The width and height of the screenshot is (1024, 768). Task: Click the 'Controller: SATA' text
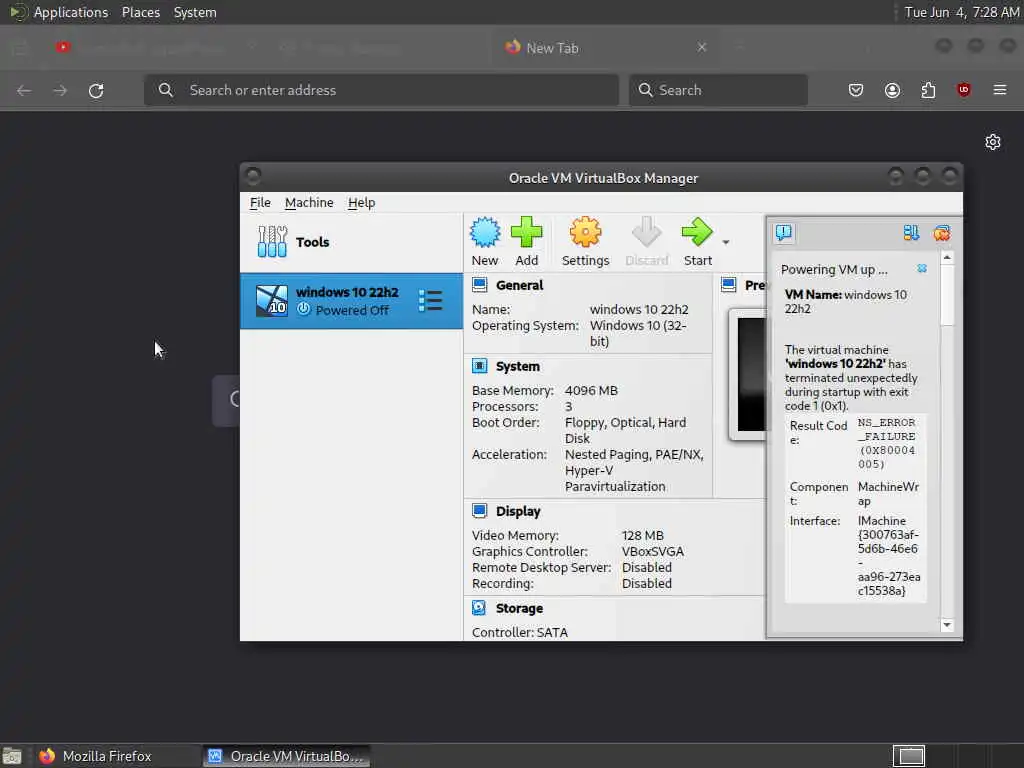520,632
